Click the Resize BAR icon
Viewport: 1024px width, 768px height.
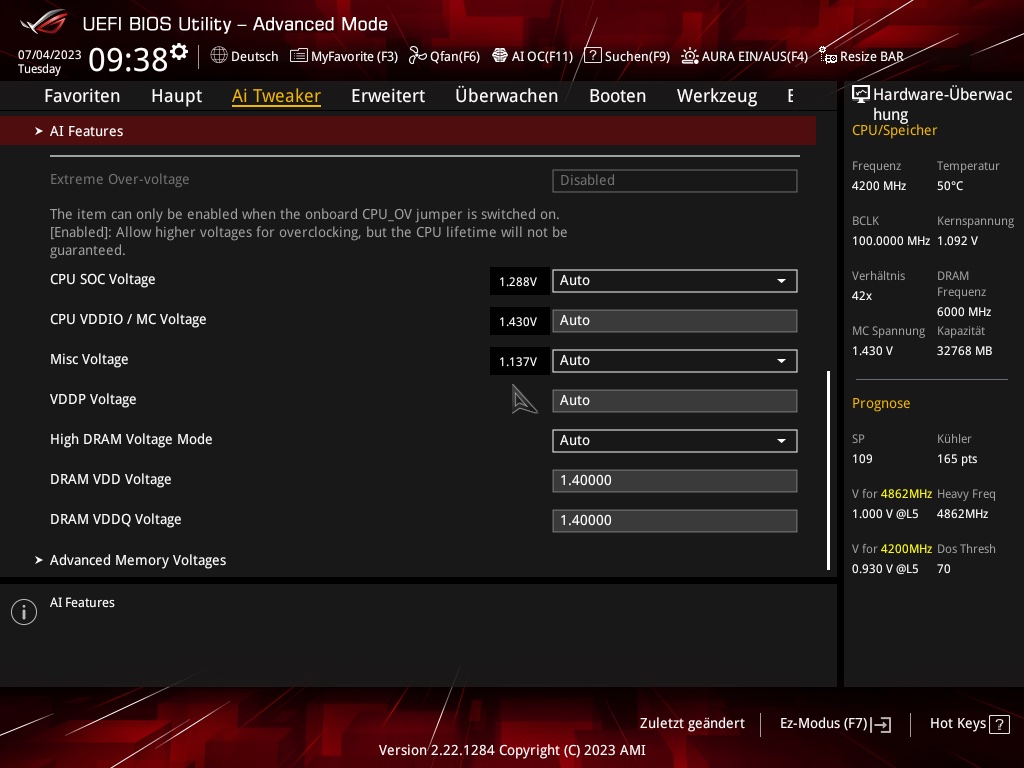pyautogui.click(x=827, y=56)
